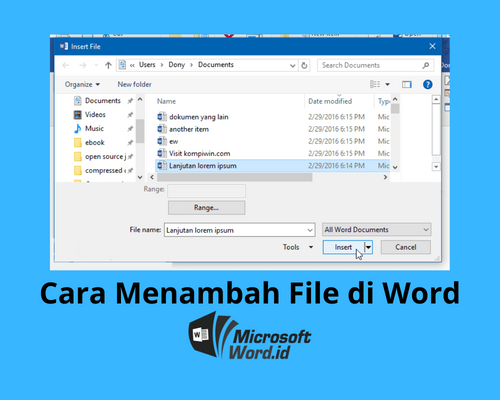The height and width of the screenshot is (400, 500).
Task: Open the File name dropdown arrow
Action: (310, 230)
